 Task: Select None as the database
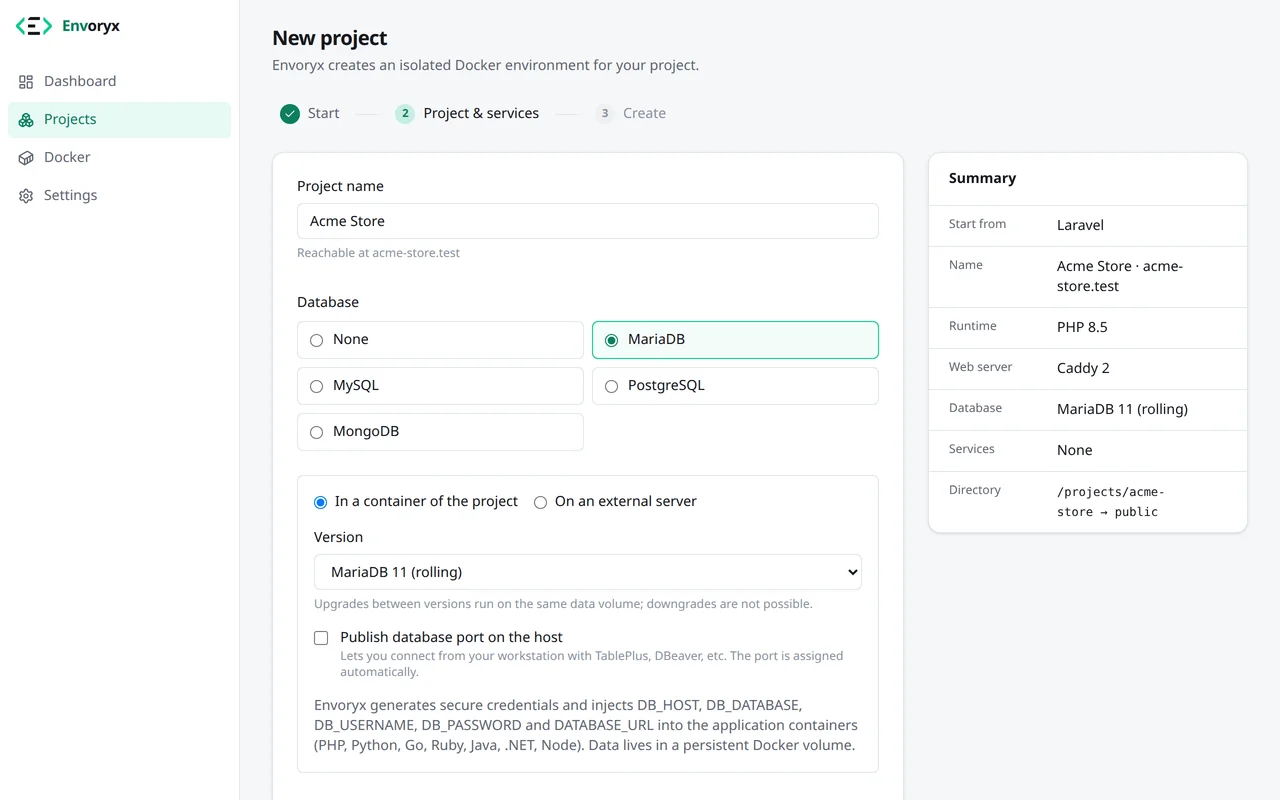click(x=440, y=340)
